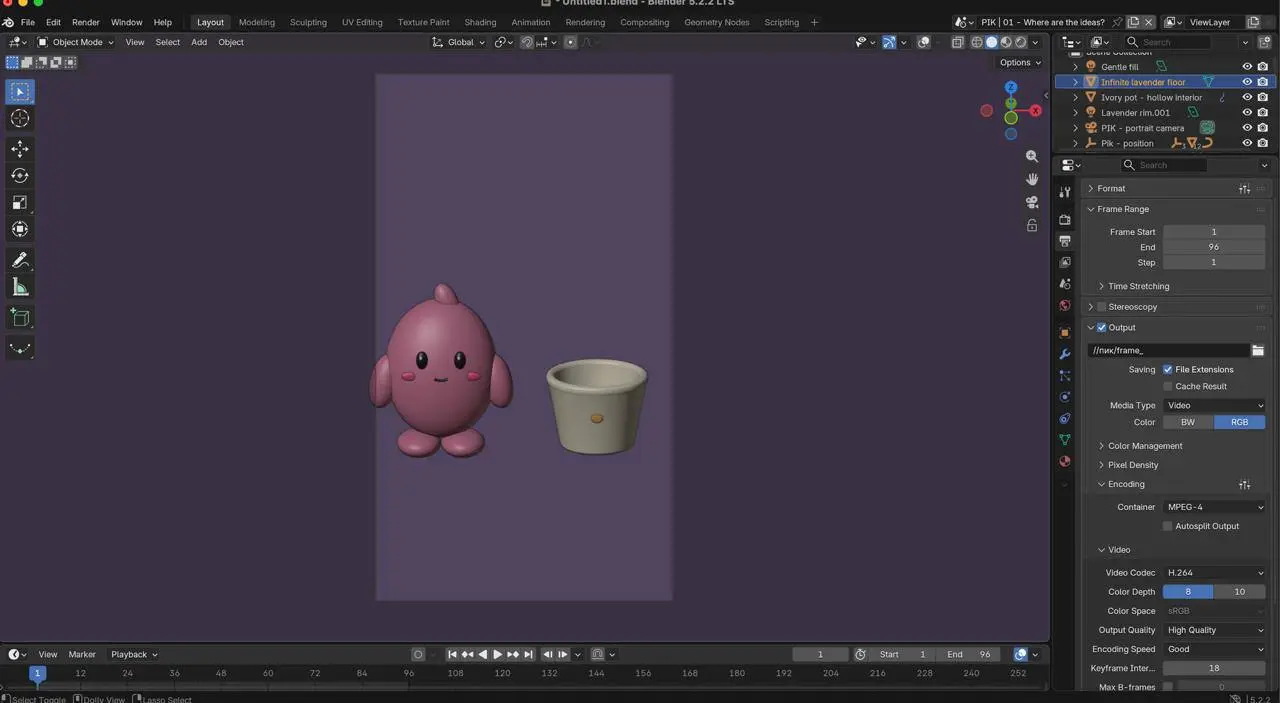
Task: Open the Material properties tab
Action: (1065, 462)
